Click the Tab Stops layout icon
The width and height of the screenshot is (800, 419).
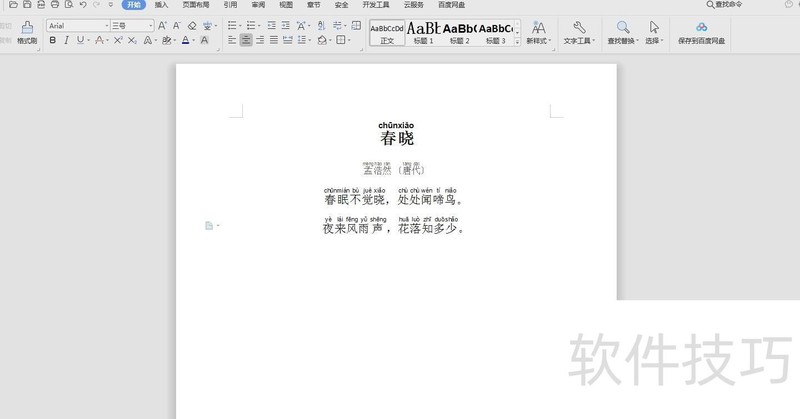click(x=356, y=25)
